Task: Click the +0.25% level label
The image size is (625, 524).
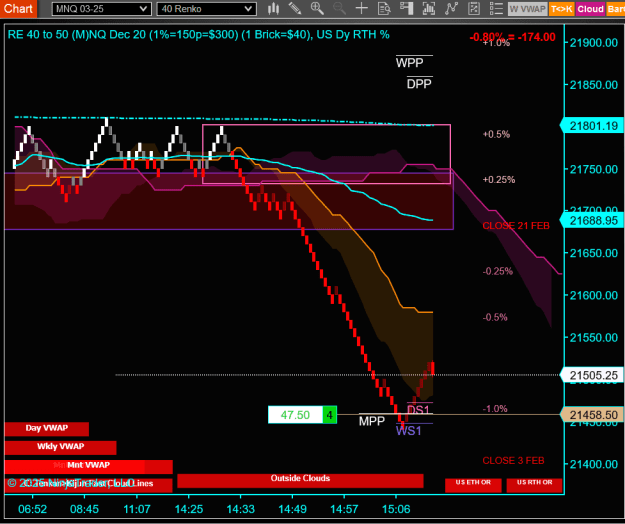Action: pyautogui.click(x=499, y=180)
